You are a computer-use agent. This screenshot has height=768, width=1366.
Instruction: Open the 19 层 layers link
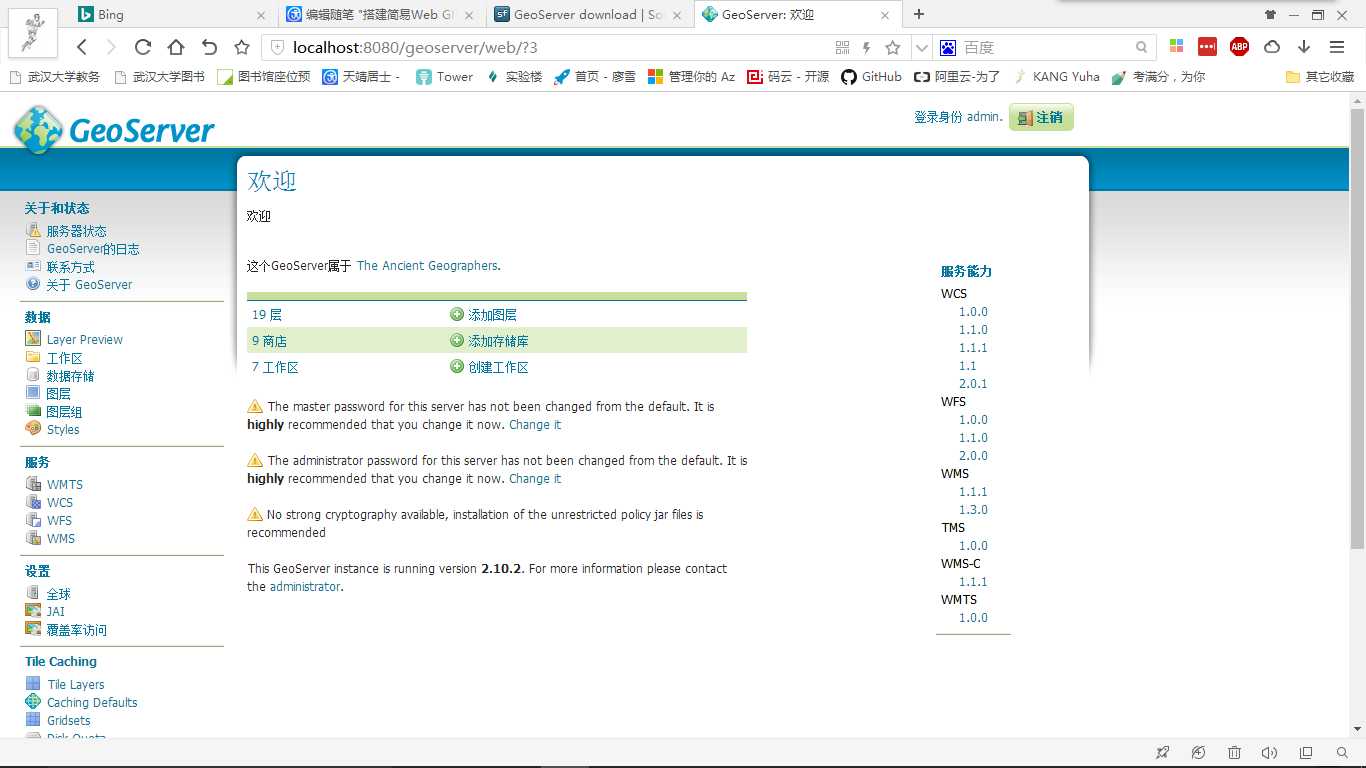(267, 315)
